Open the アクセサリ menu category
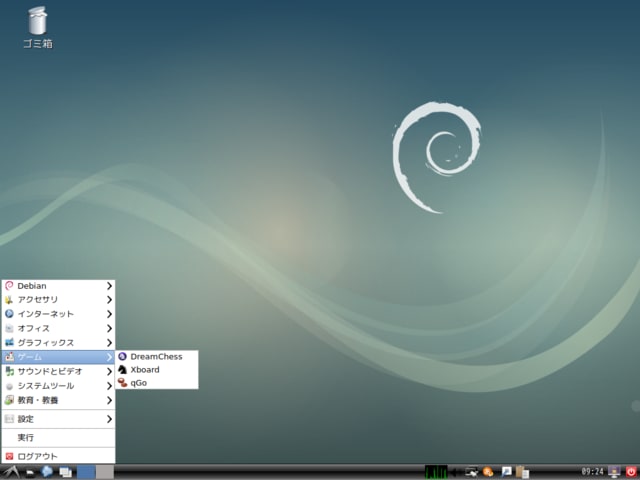640x480 pixels. tap(58, 300)
